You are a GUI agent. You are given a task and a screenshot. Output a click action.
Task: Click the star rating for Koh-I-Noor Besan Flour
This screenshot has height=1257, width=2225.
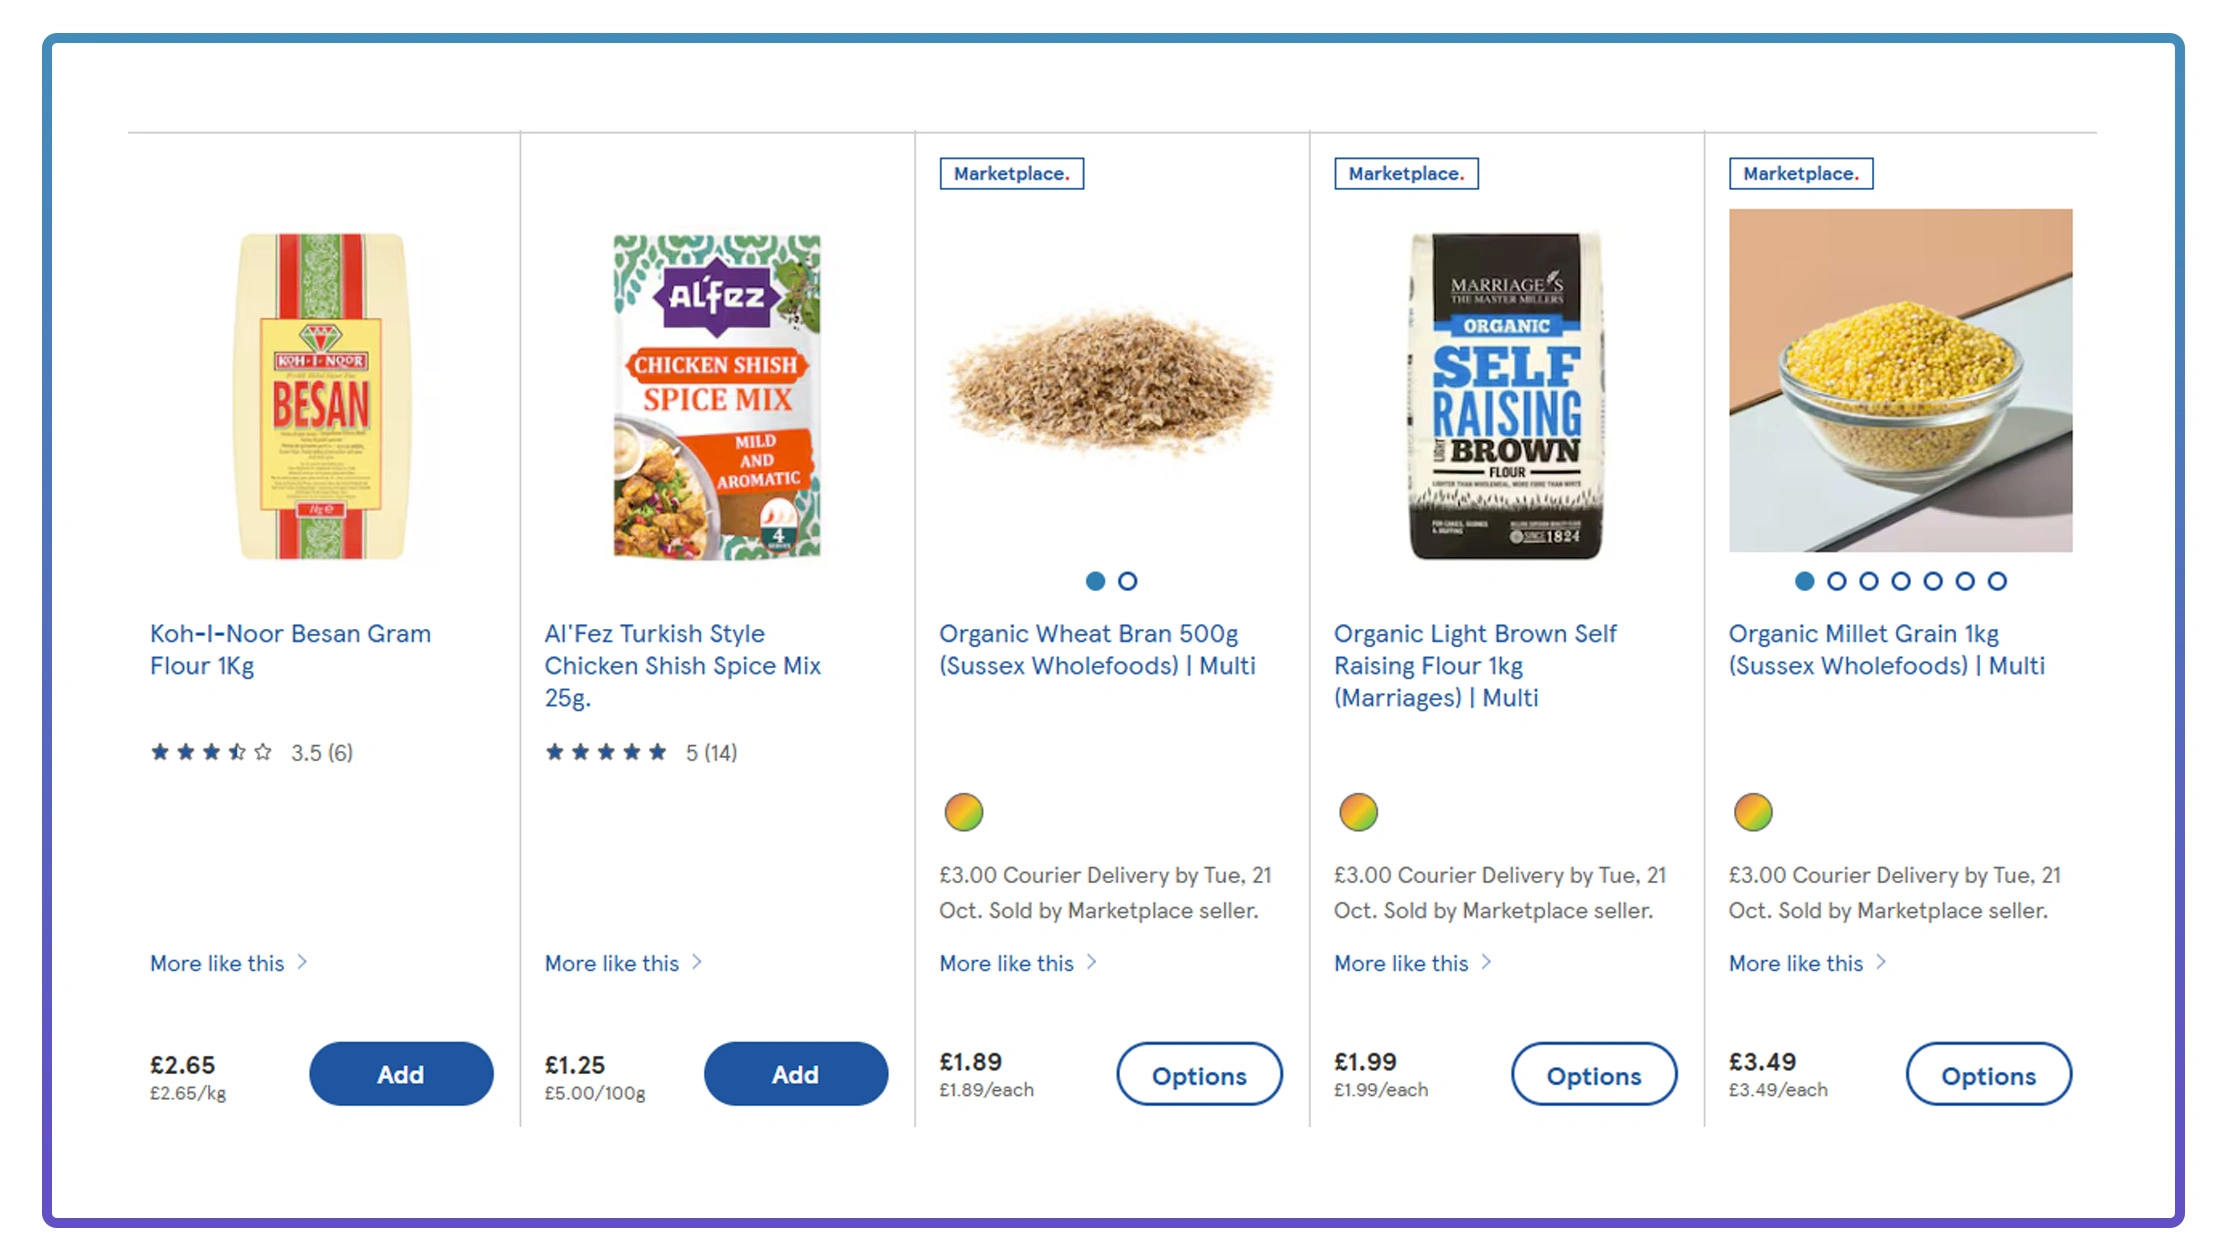click(x=211, y=752)
